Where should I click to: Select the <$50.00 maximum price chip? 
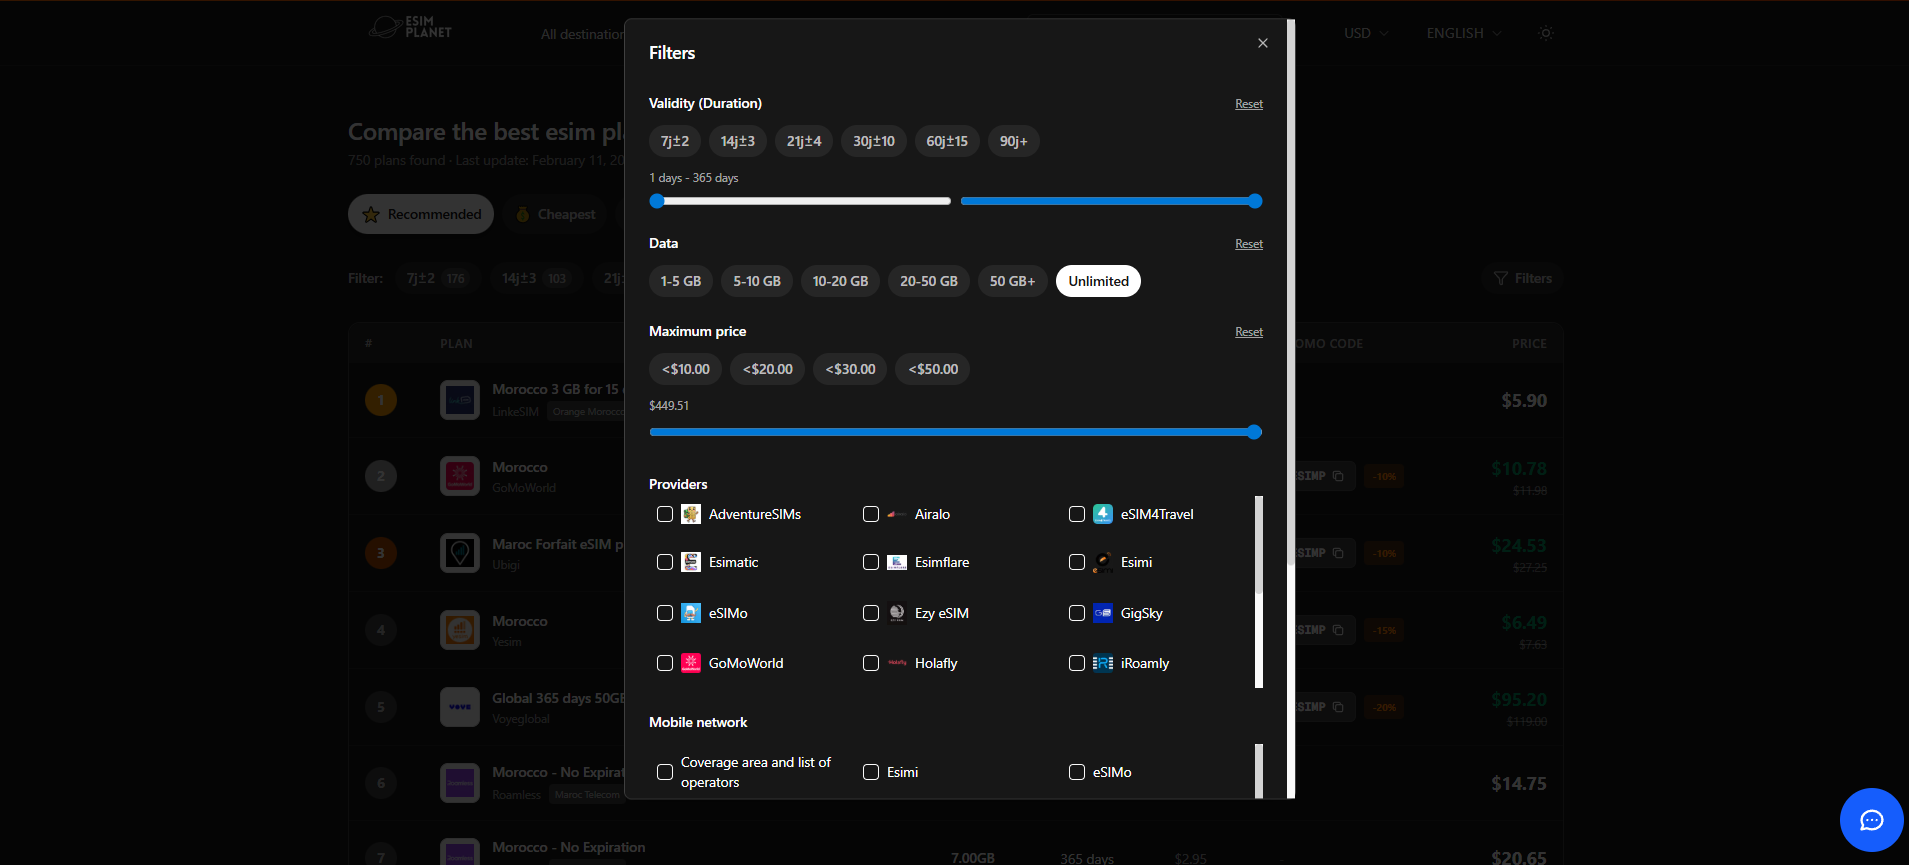933,369
